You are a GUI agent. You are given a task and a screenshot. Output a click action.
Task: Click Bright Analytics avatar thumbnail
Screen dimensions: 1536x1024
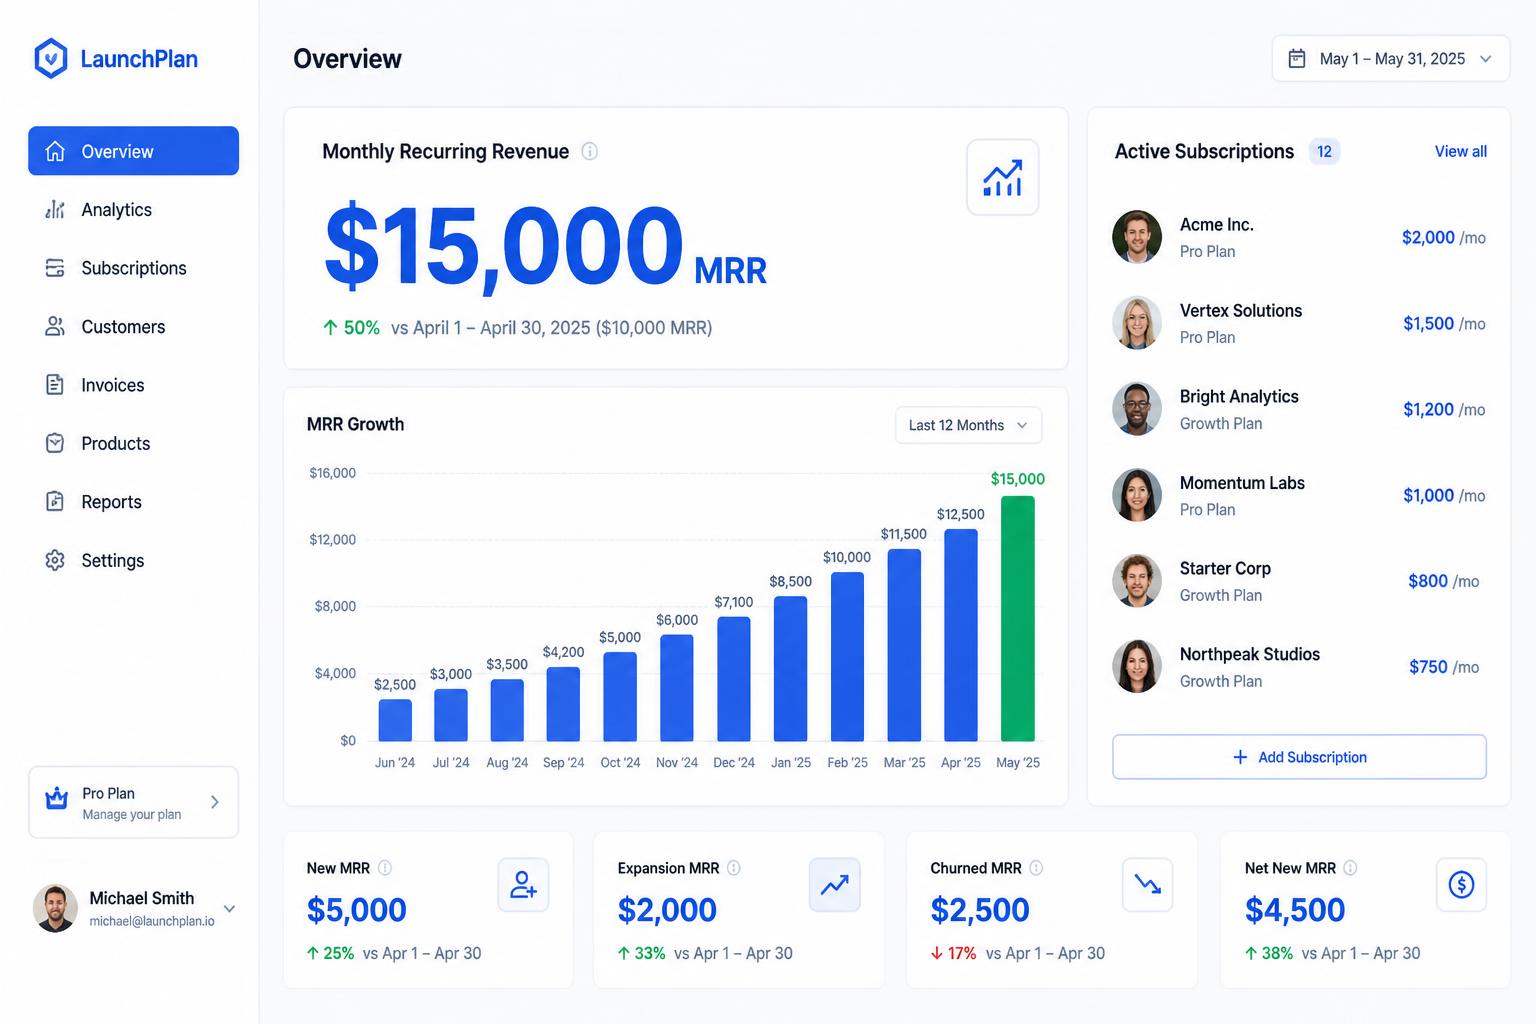click(x=1137, y=409)
